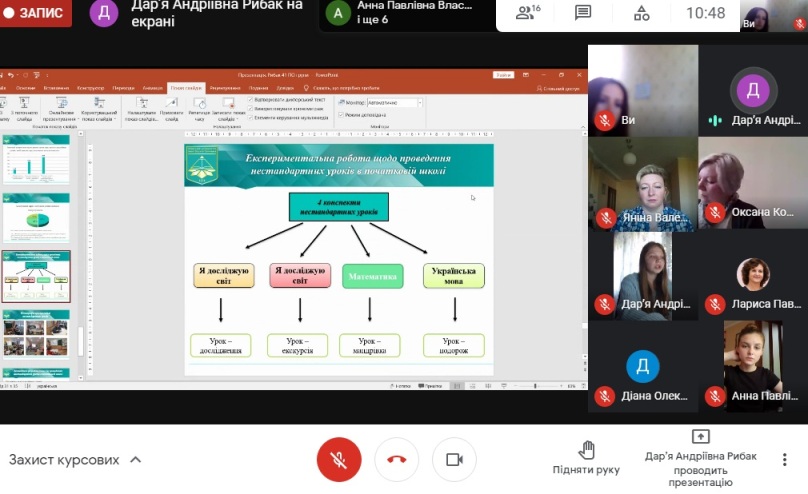The height and width of the screenshot is (494, 808).
Task: Open the Основне ribbon tab
Action: coord(25,88)
